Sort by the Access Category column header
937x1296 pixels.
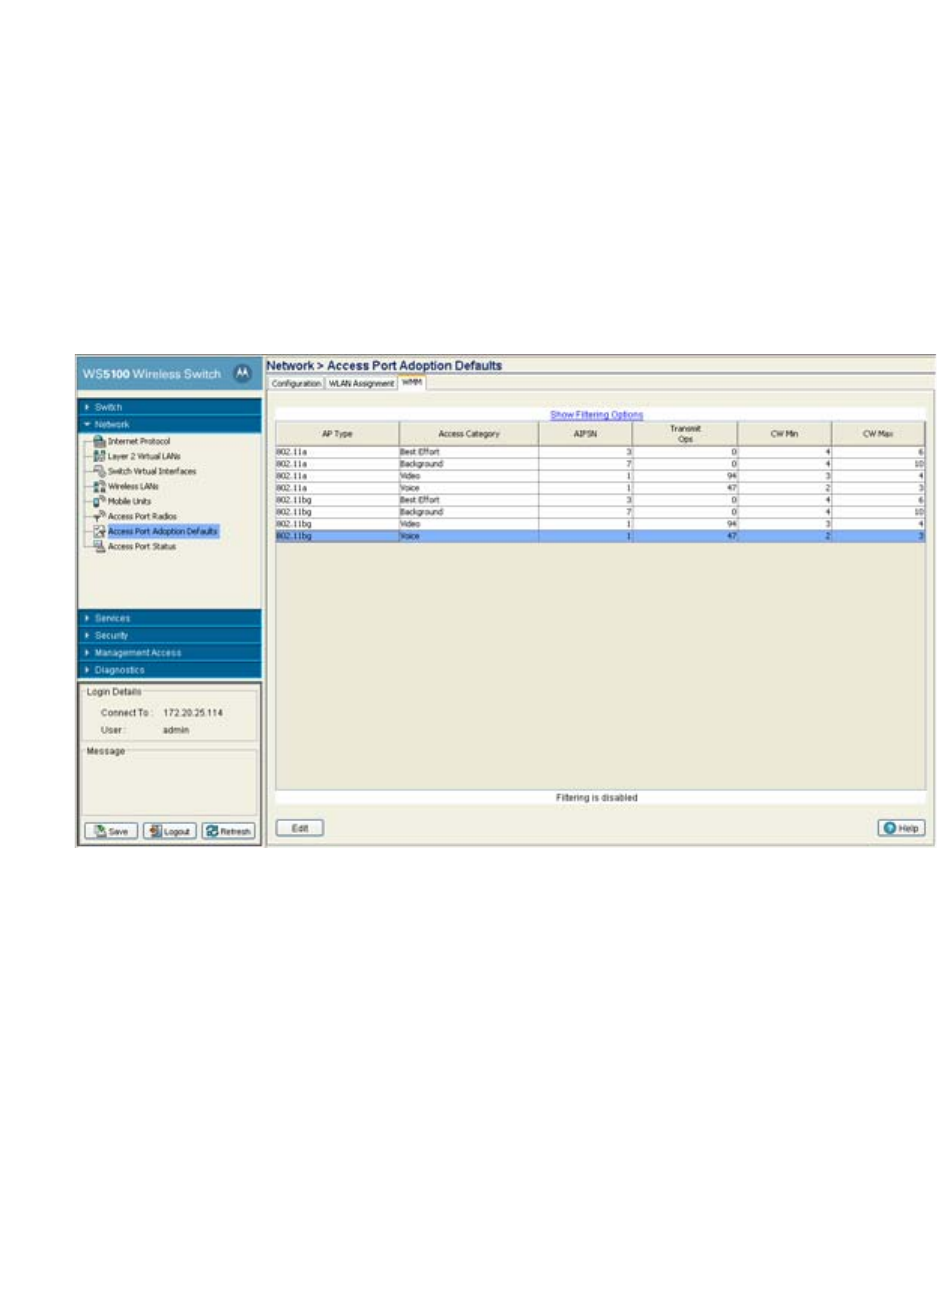click(x=469, y=434)
